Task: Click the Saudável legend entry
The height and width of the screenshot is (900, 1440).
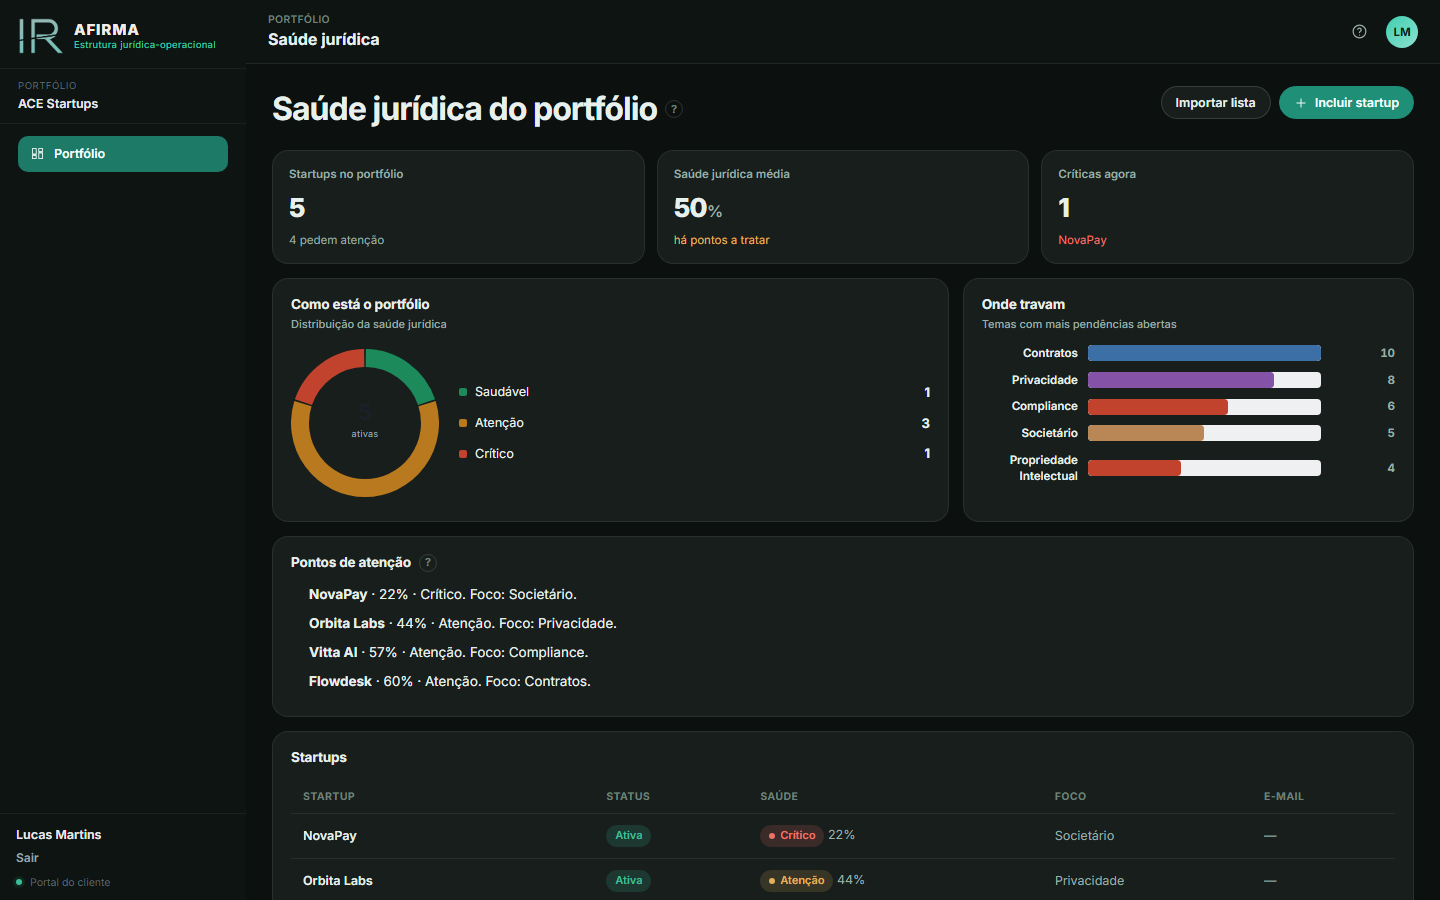Action: (694, 392)
